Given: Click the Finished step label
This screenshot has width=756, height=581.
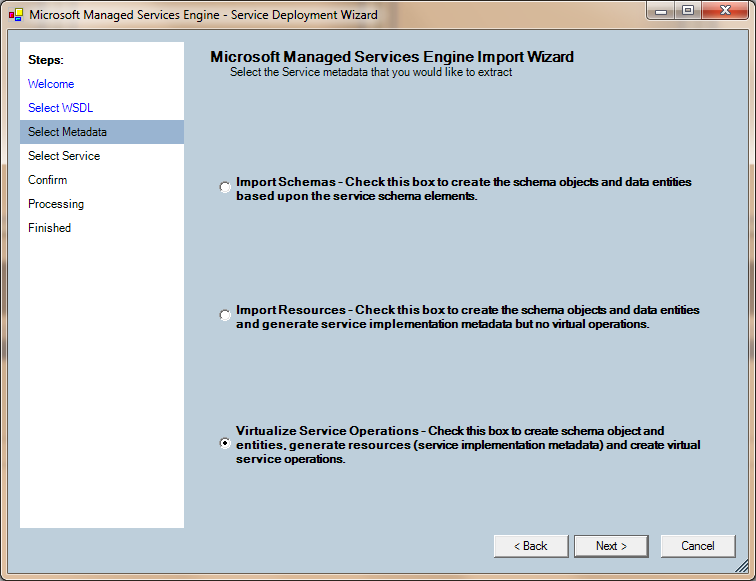Looking at the screenshot, I should point(49,228).
